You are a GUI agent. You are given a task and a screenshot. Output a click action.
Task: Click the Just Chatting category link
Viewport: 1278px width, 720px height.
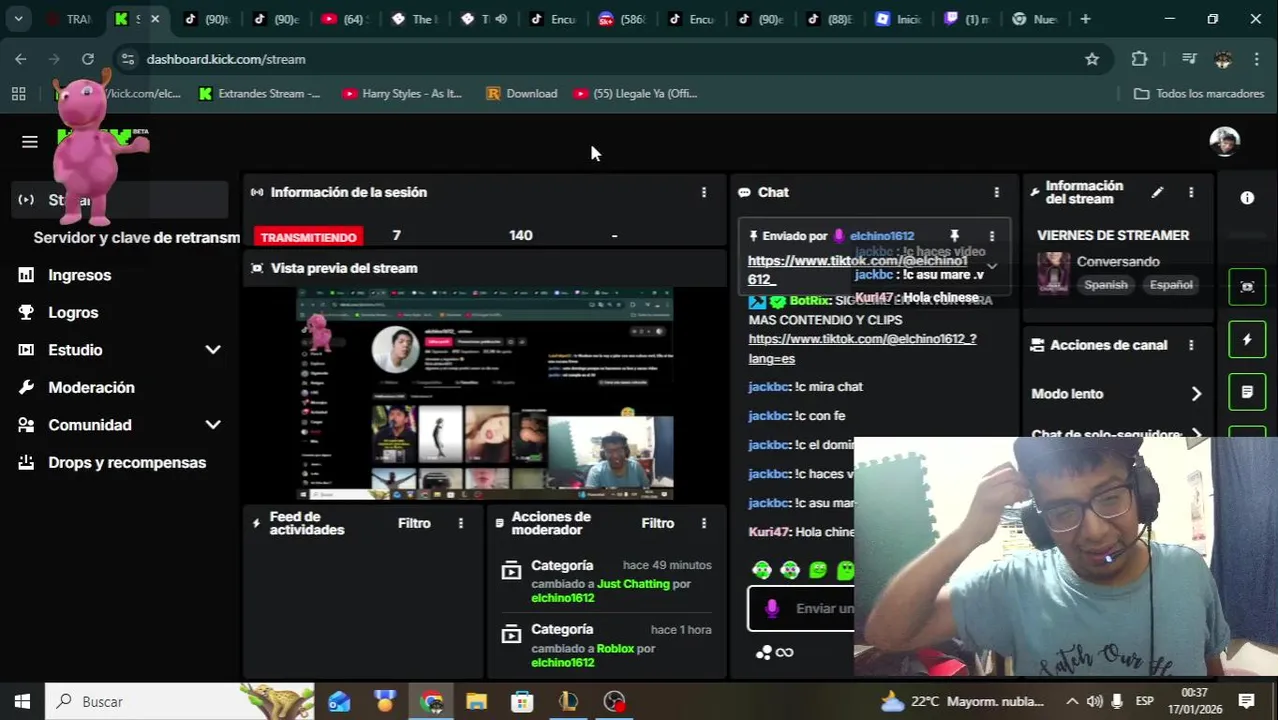(633, 584)
